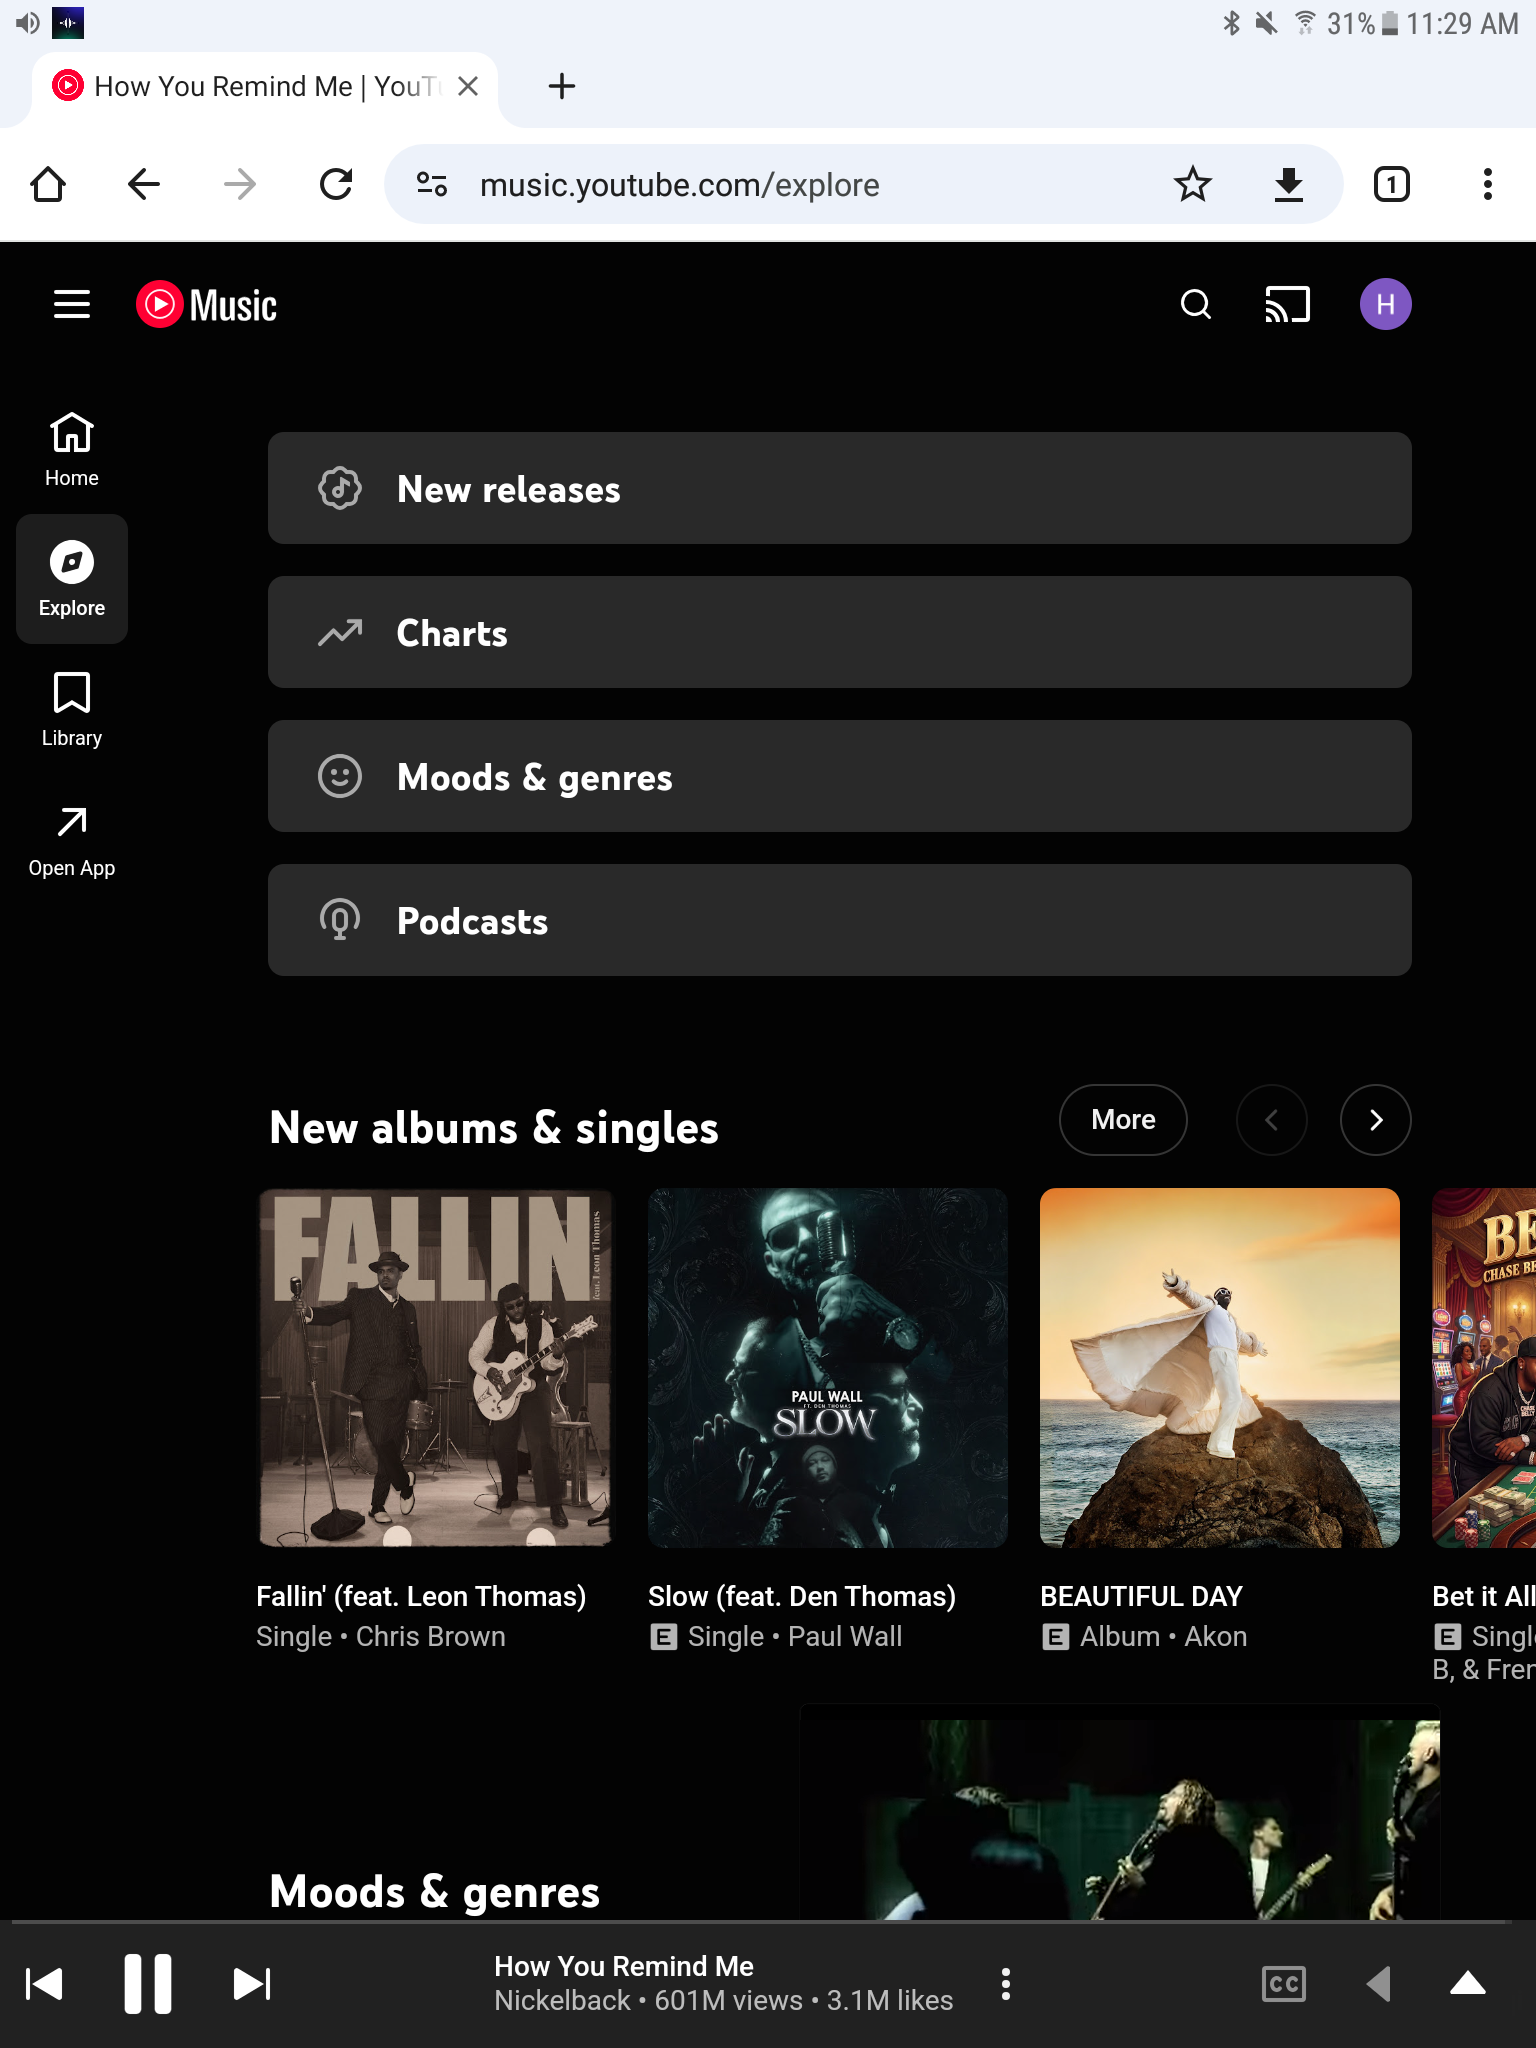
Task: Show next albums with right chevron
Action: [x=1375, y=1120]
